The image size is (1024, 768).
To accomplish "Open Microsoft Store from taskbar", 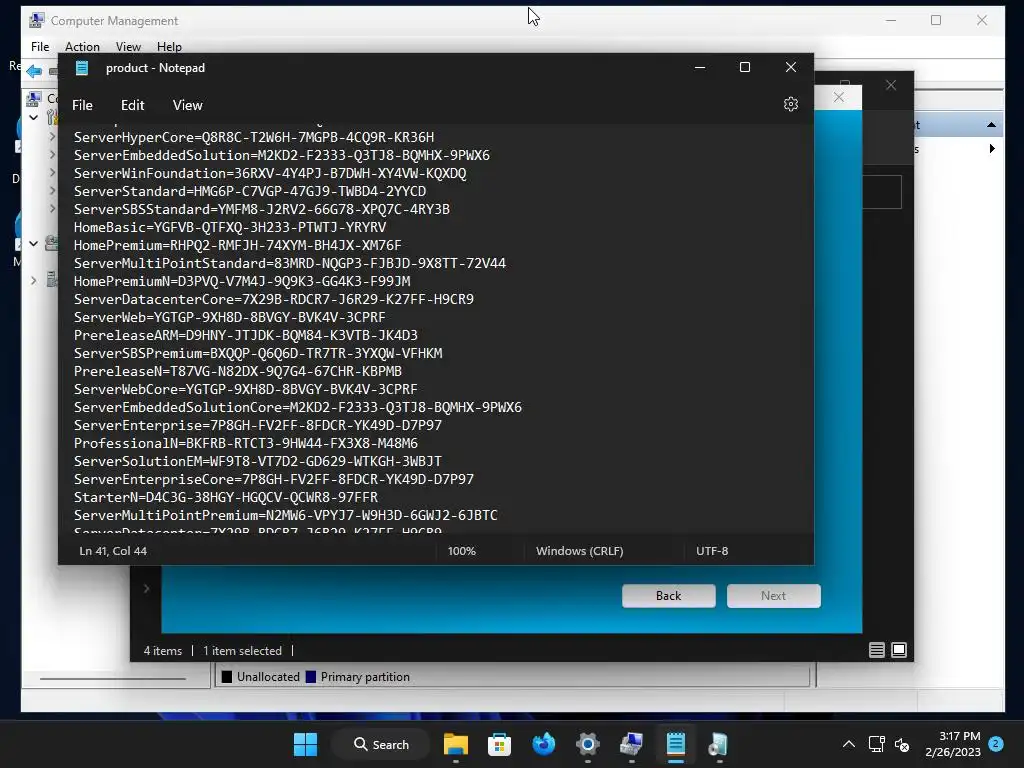I will [x=499, y=744].
